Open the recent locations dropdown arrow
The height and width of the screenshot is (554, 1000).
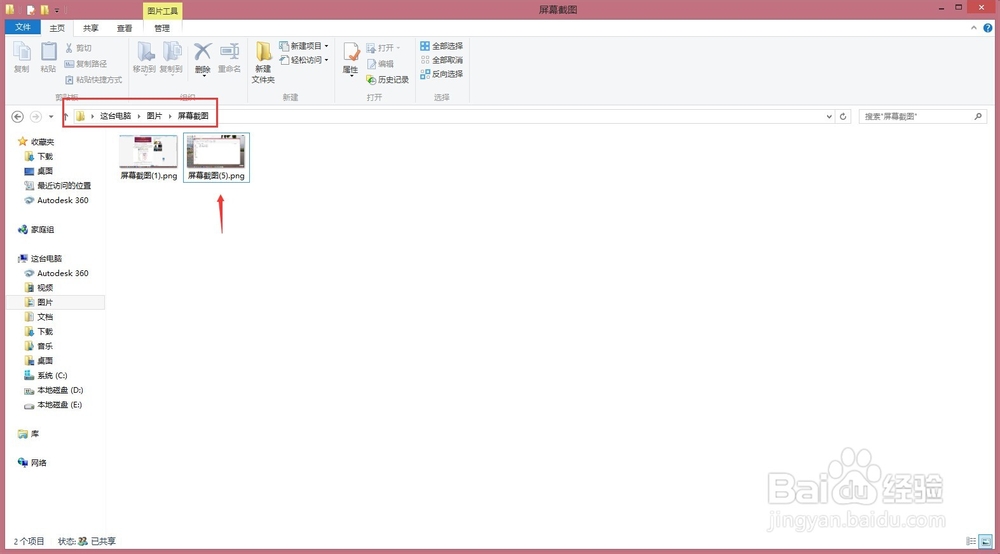[x=51, y=117]
